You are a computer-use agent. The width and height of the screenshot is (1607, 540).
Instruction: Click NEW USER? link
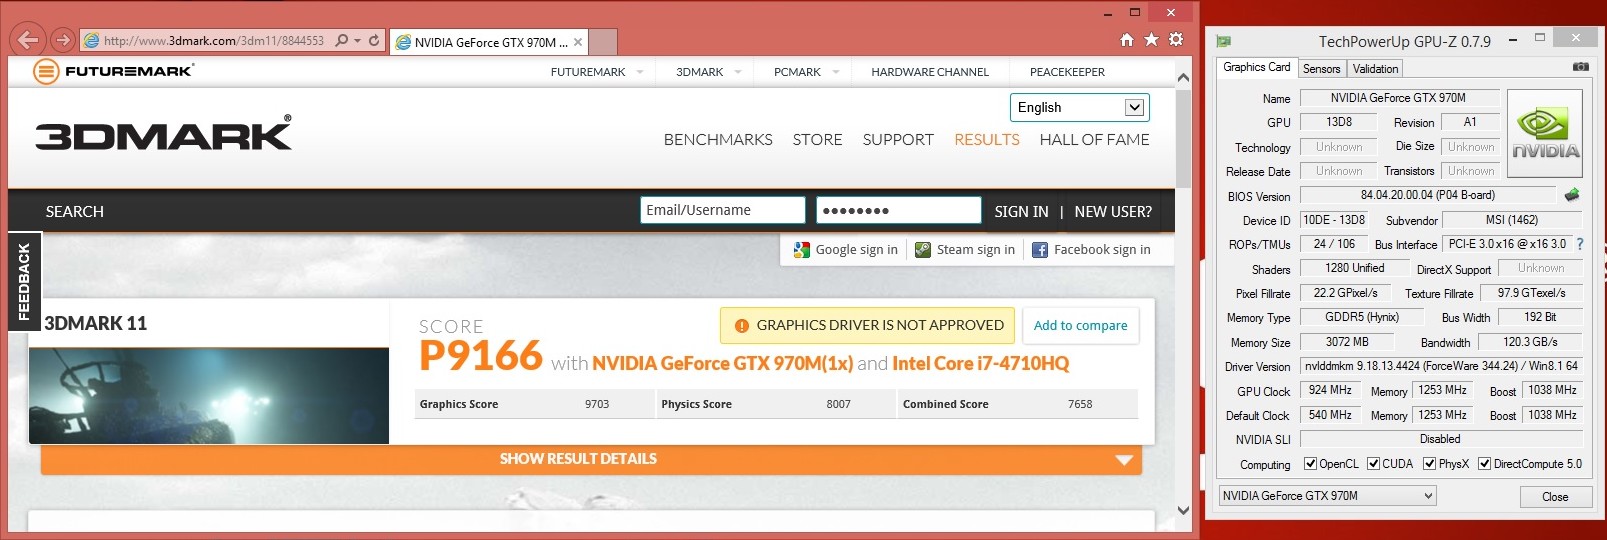click(1113, 212)
